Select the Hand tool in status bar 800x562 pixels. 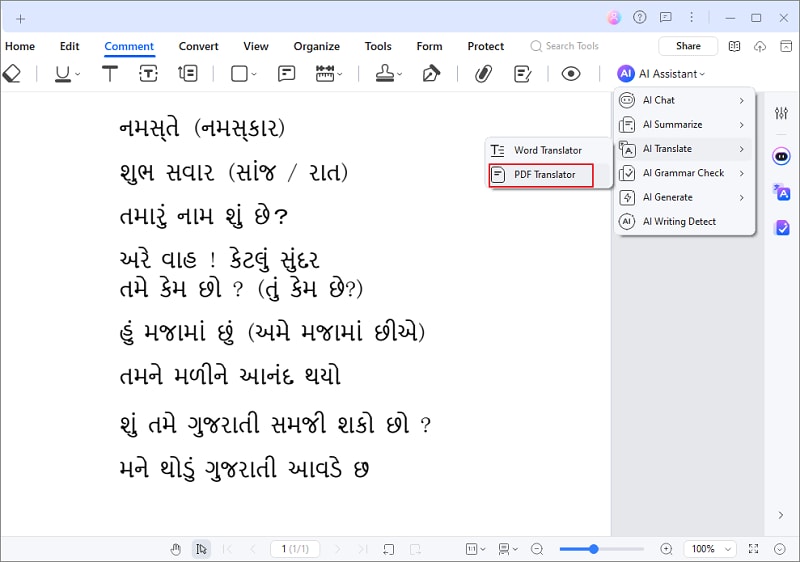[x=176, y=549]
